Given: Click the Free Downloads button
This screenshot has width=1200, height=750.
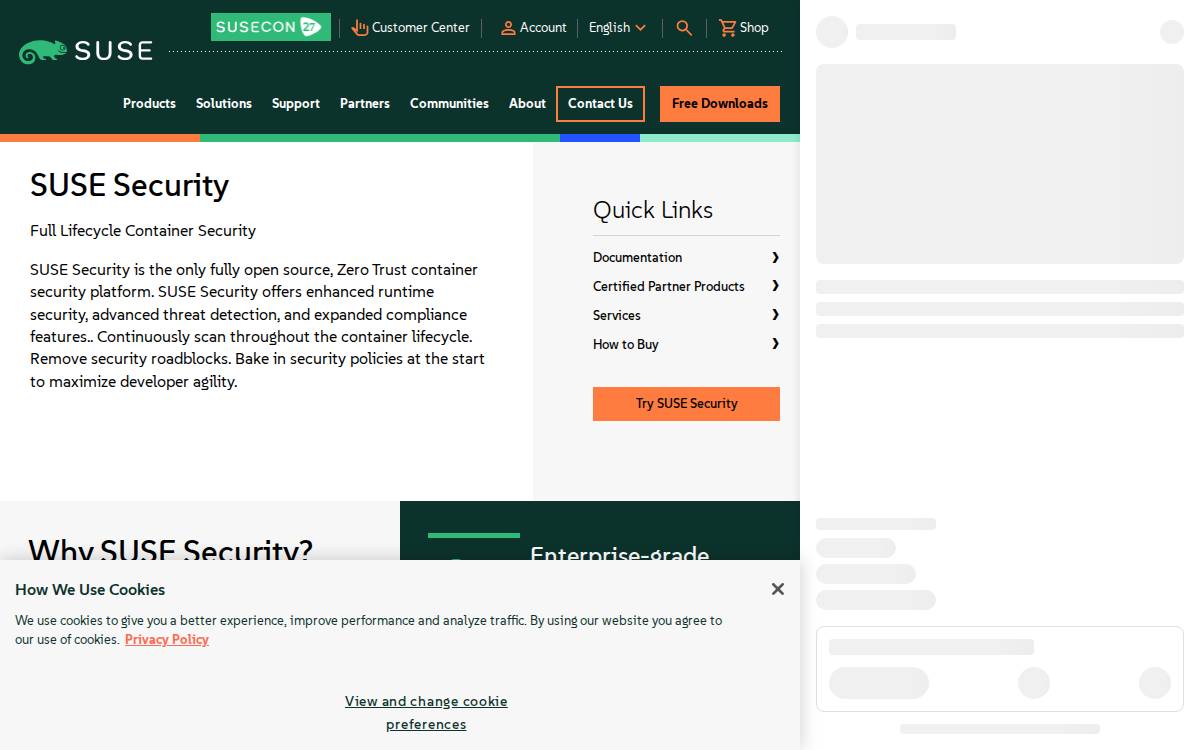Looking at the screenshot, I should click(x=720, y=104).
